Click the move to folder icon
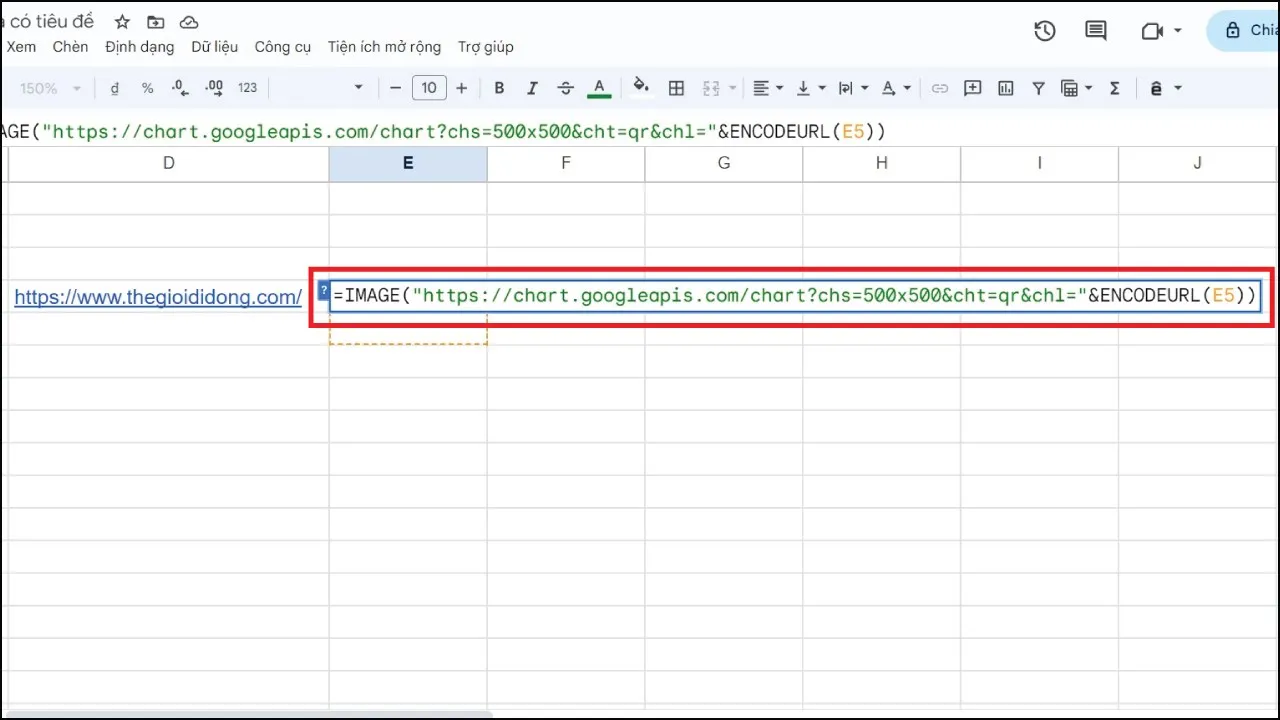Image resolution: width=1280 pixels, height=720 pixels. [155, 22]
